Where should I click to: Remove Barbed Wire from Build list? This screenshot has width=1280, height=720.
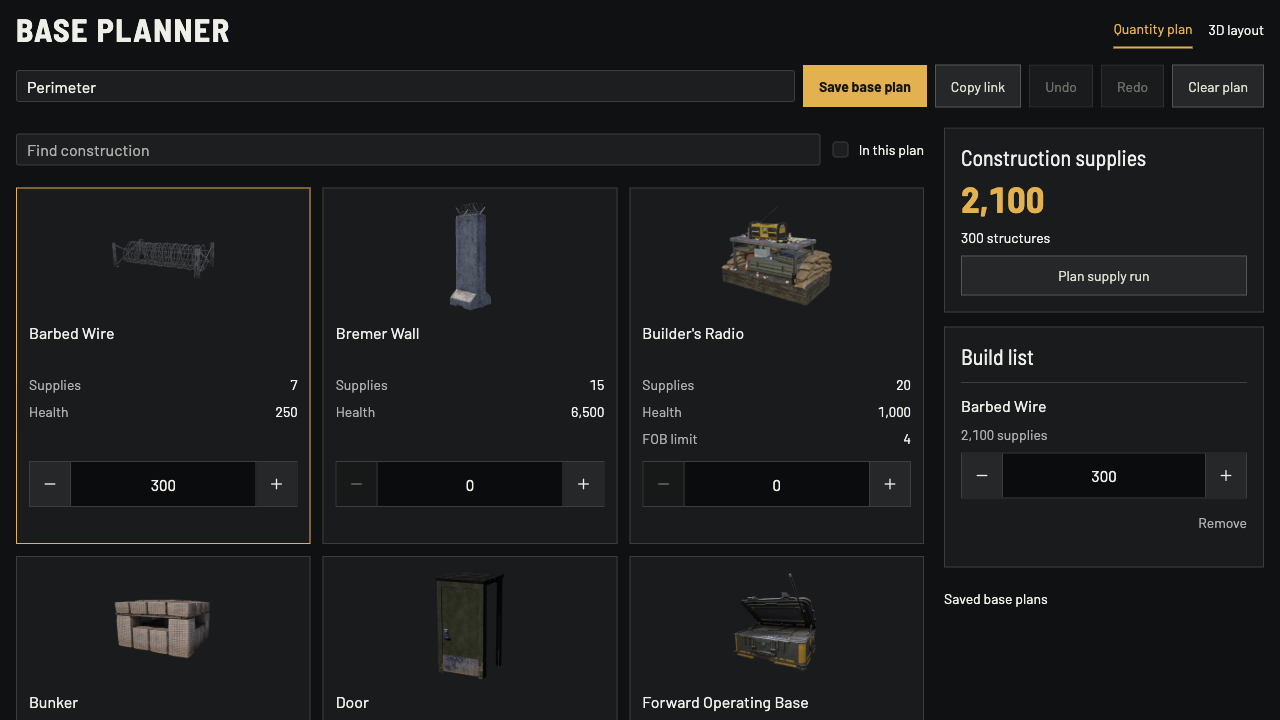pos(1222,523)
